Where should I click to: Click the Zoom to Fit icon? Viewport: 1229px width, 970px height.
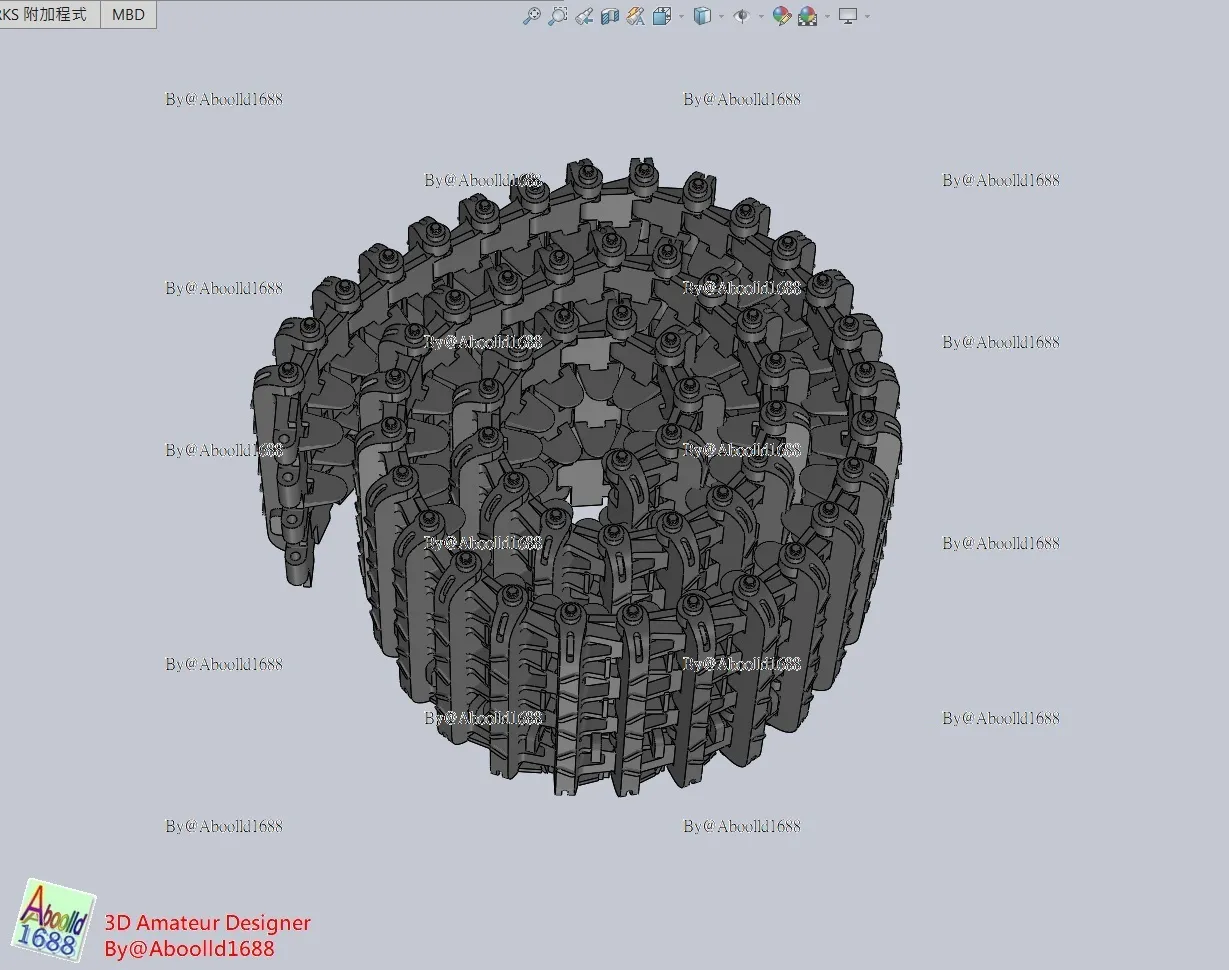pyautogui.click(x=531, y=16)
